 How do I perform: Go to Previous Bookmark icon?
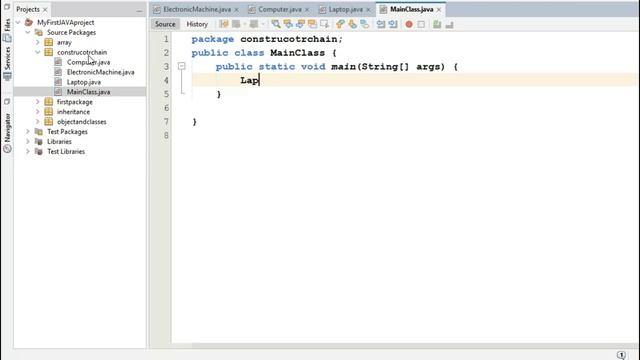(x=340, y=24)
